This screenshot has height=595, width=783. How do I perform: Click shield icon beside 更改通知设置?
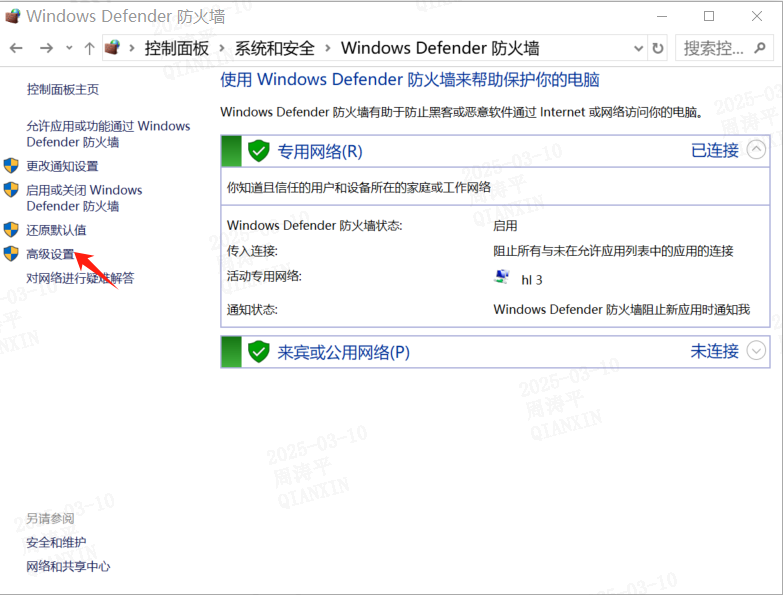(11, 165)
